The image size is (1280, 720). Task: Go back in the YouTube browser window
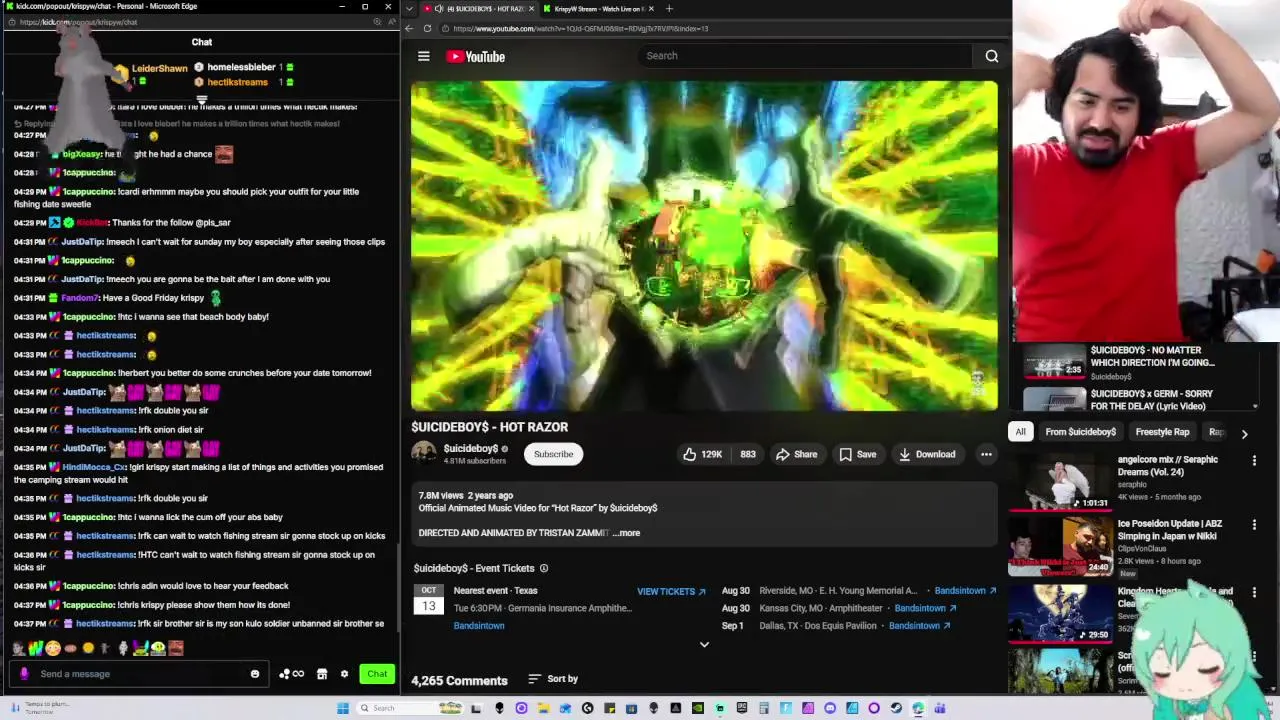(x=410, y=28)
